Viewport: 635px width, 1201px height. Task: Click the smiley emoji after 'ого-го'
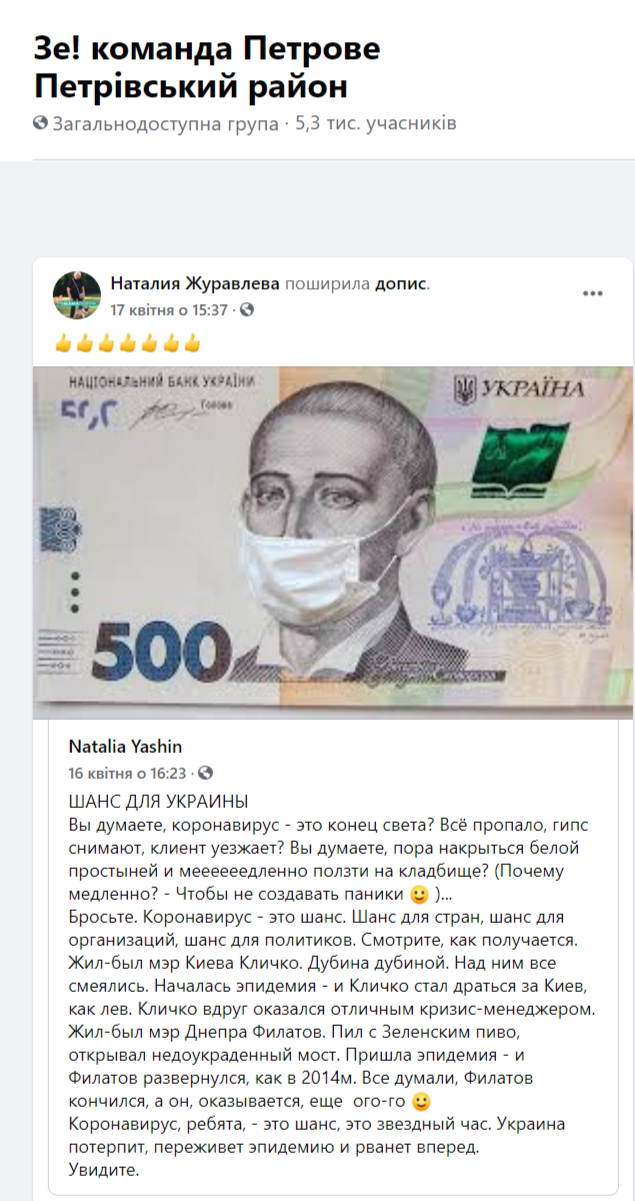coord(421,1102)
